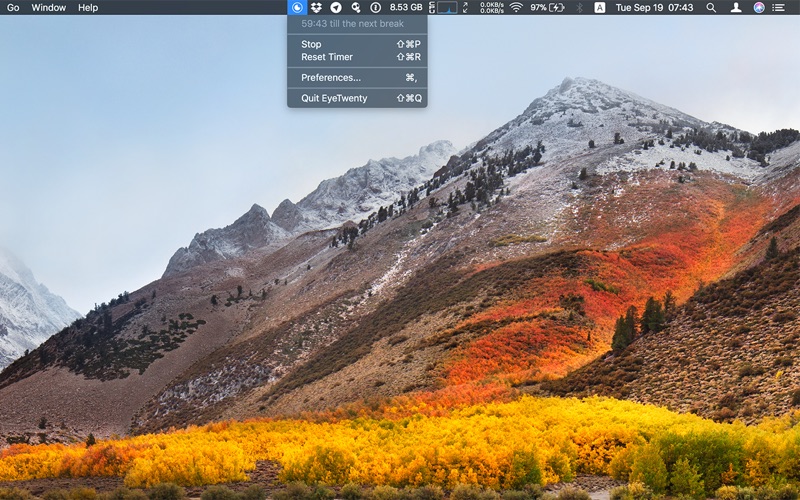Open the network speed KB/s monitor
The width and height of the screenshot is (800, 500).
pos(492,7)
